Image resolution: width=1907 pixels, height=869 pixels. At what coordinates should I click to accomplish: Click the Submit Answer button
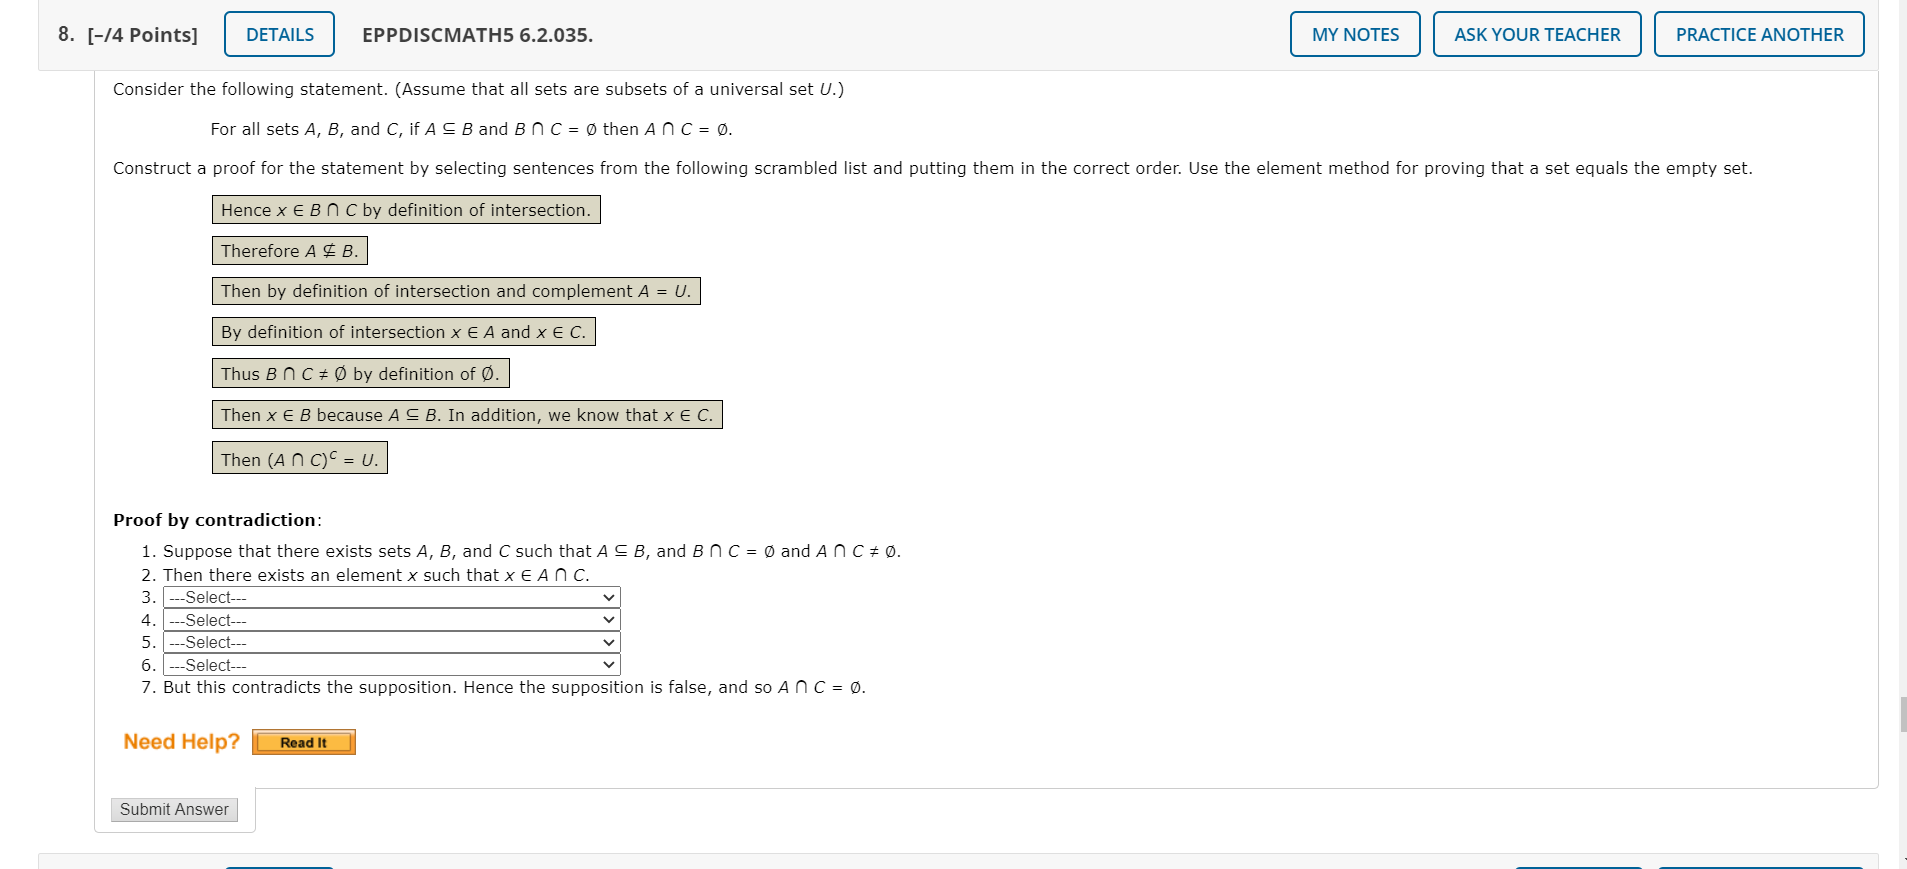173,809
